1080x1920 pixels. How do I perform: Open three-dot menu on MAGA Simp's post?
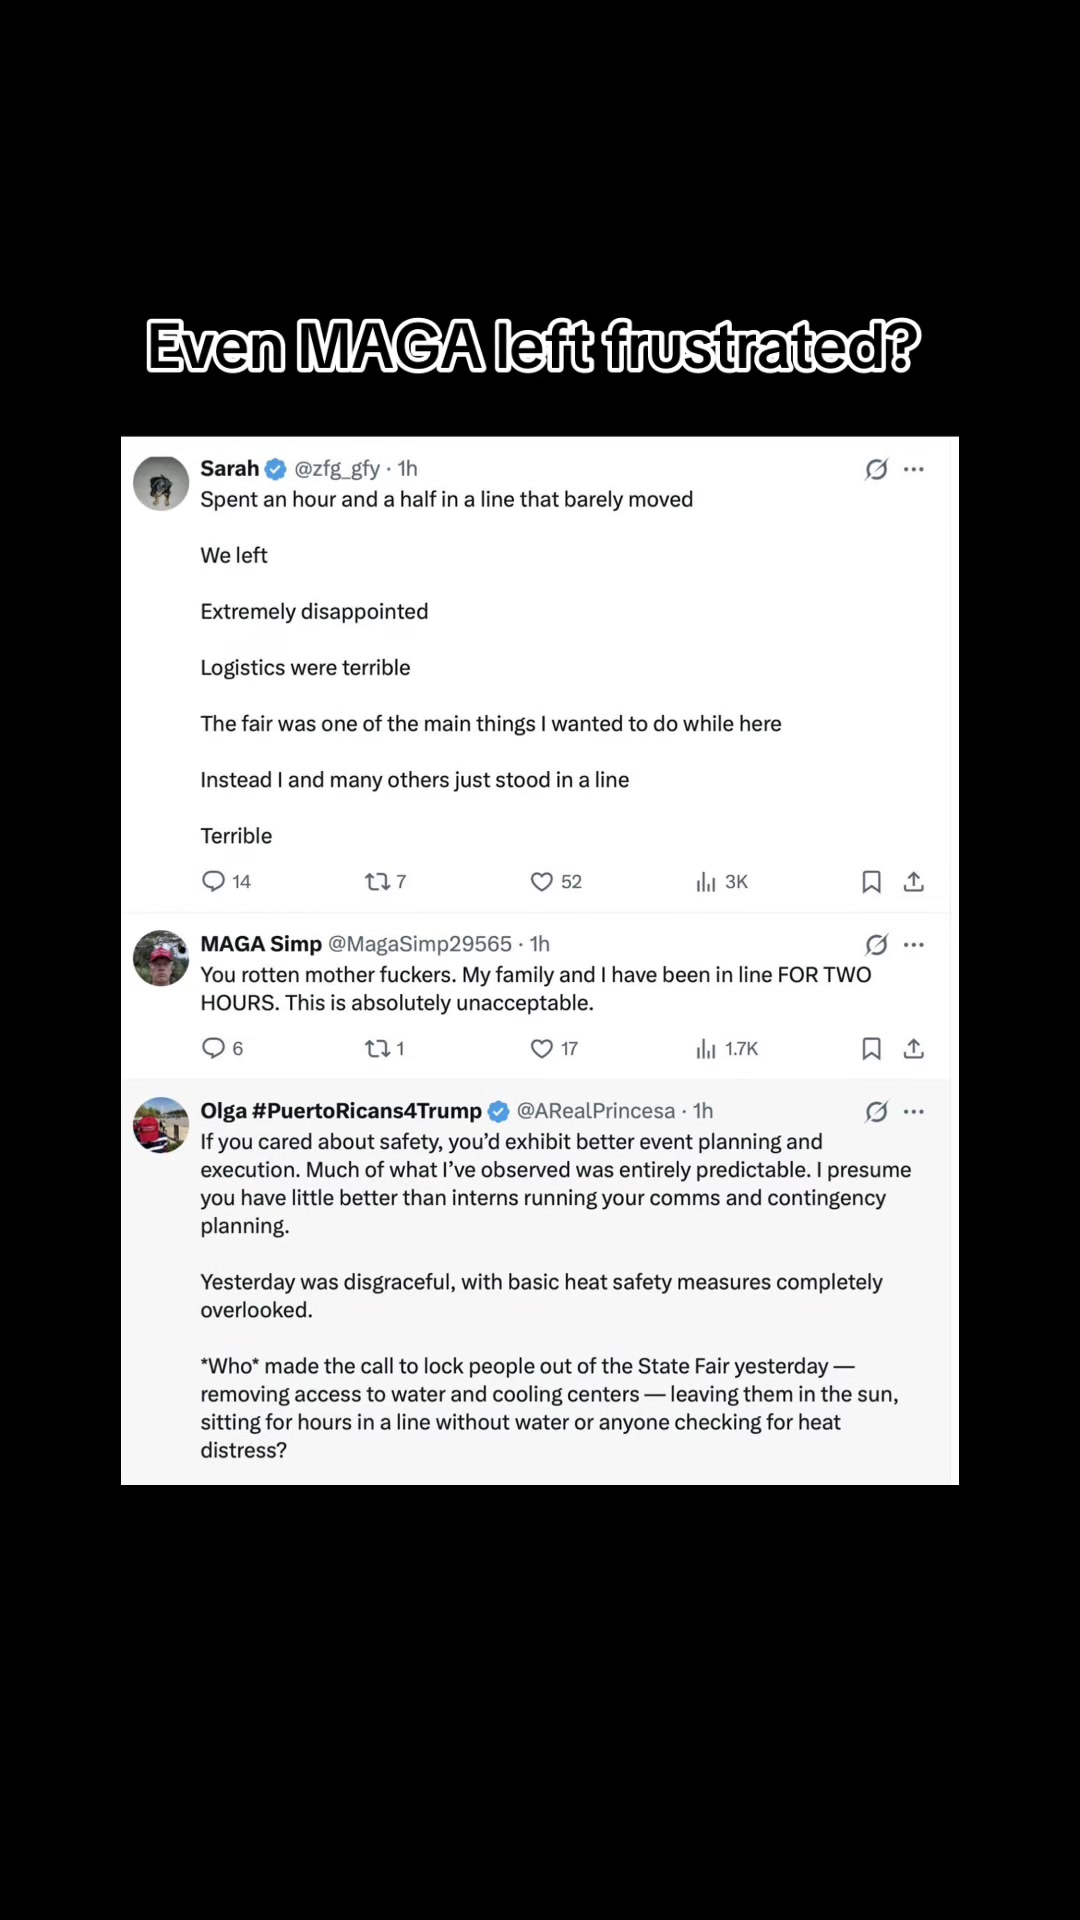(x=914, y=944)
